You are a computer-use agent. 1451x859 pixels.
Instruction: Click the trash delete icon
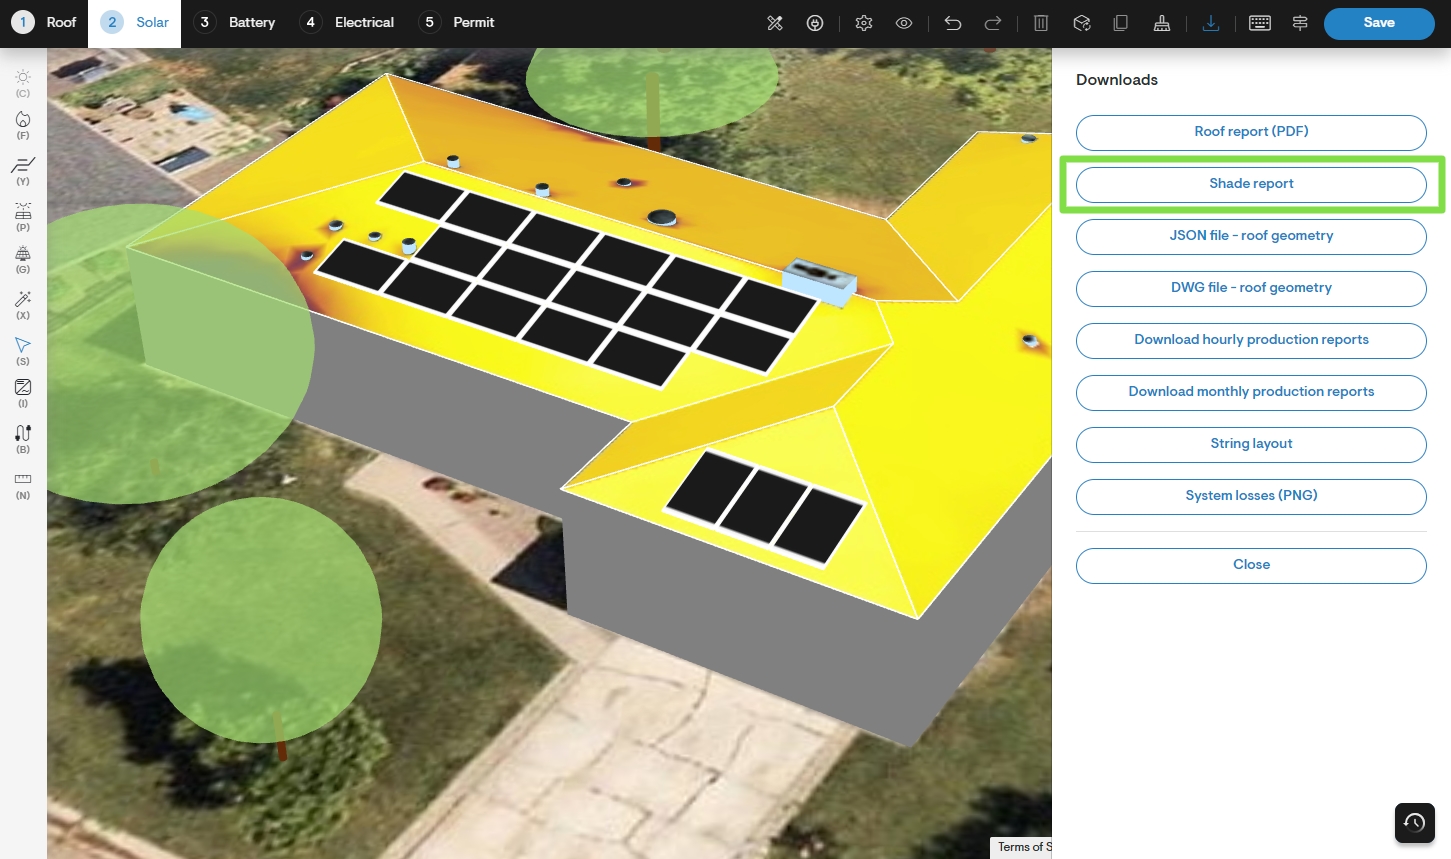(1041, 23)
